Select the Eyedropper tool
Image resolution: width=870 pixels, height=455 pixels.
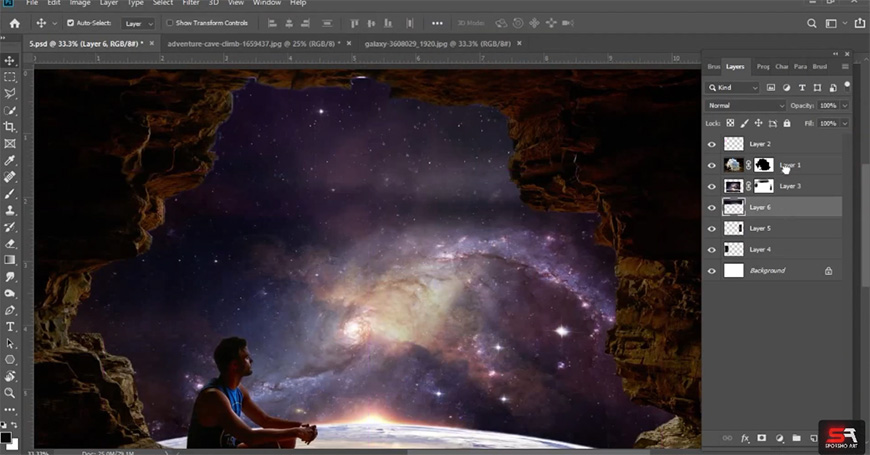click(x=9, y=160)
